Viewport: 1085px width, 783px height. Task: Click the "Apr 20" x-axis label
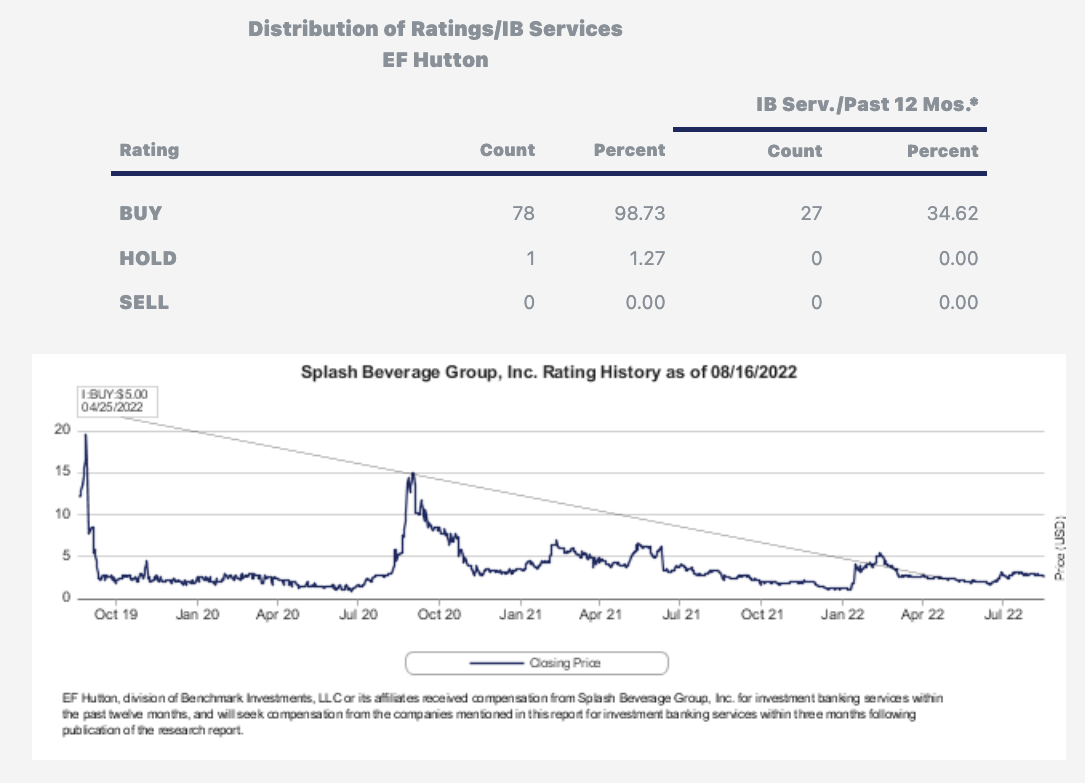pyautogui.click(x=277, y=614)
